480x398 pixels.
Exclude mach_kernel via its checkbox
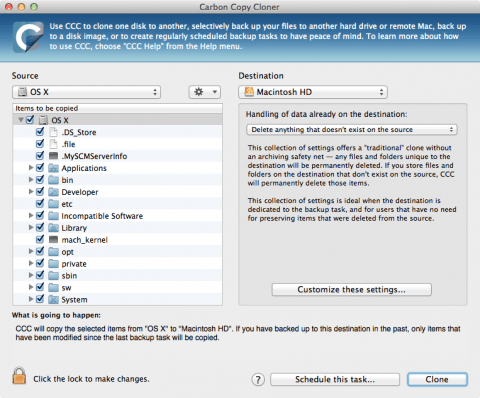pyautogui.click(x=40, y=239)
